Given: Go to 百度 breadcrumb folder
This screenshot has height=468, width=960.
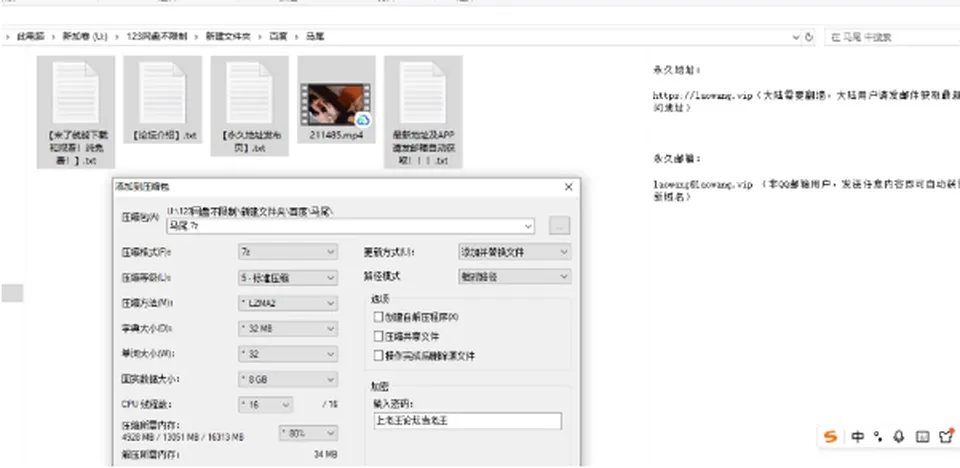Looking at the screenshot, I should click(x=279, y=37).
